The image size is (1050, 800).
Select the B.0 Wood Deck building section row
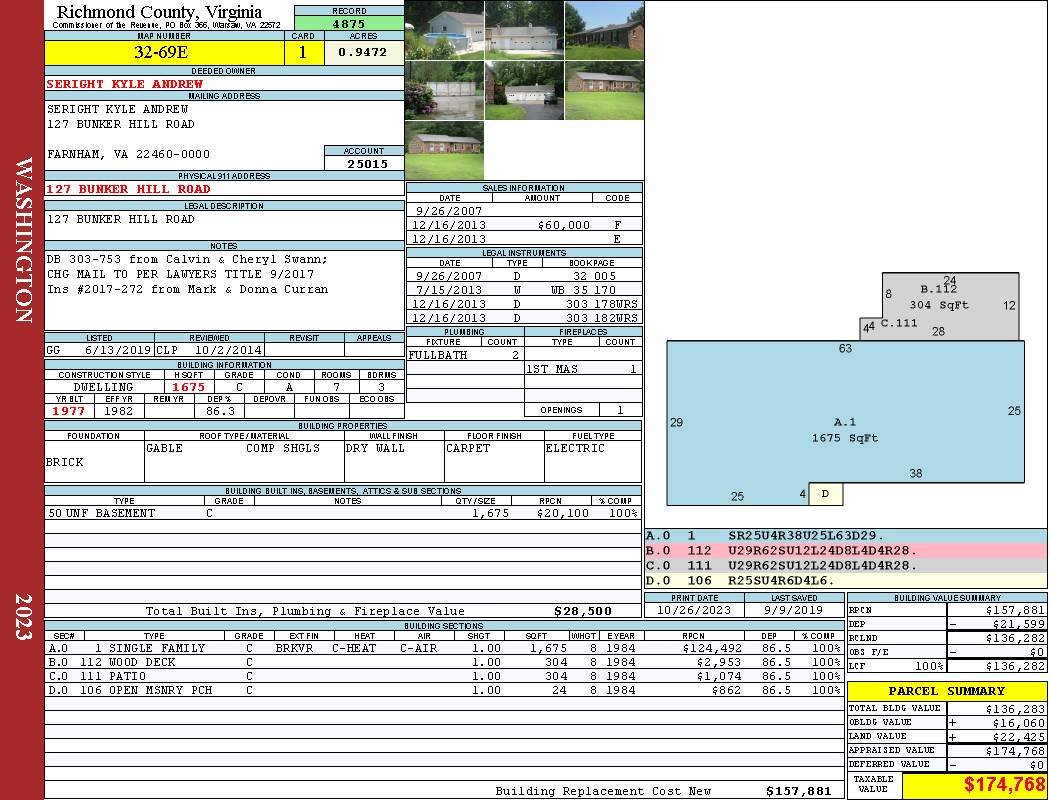click(x=443, y=662)
